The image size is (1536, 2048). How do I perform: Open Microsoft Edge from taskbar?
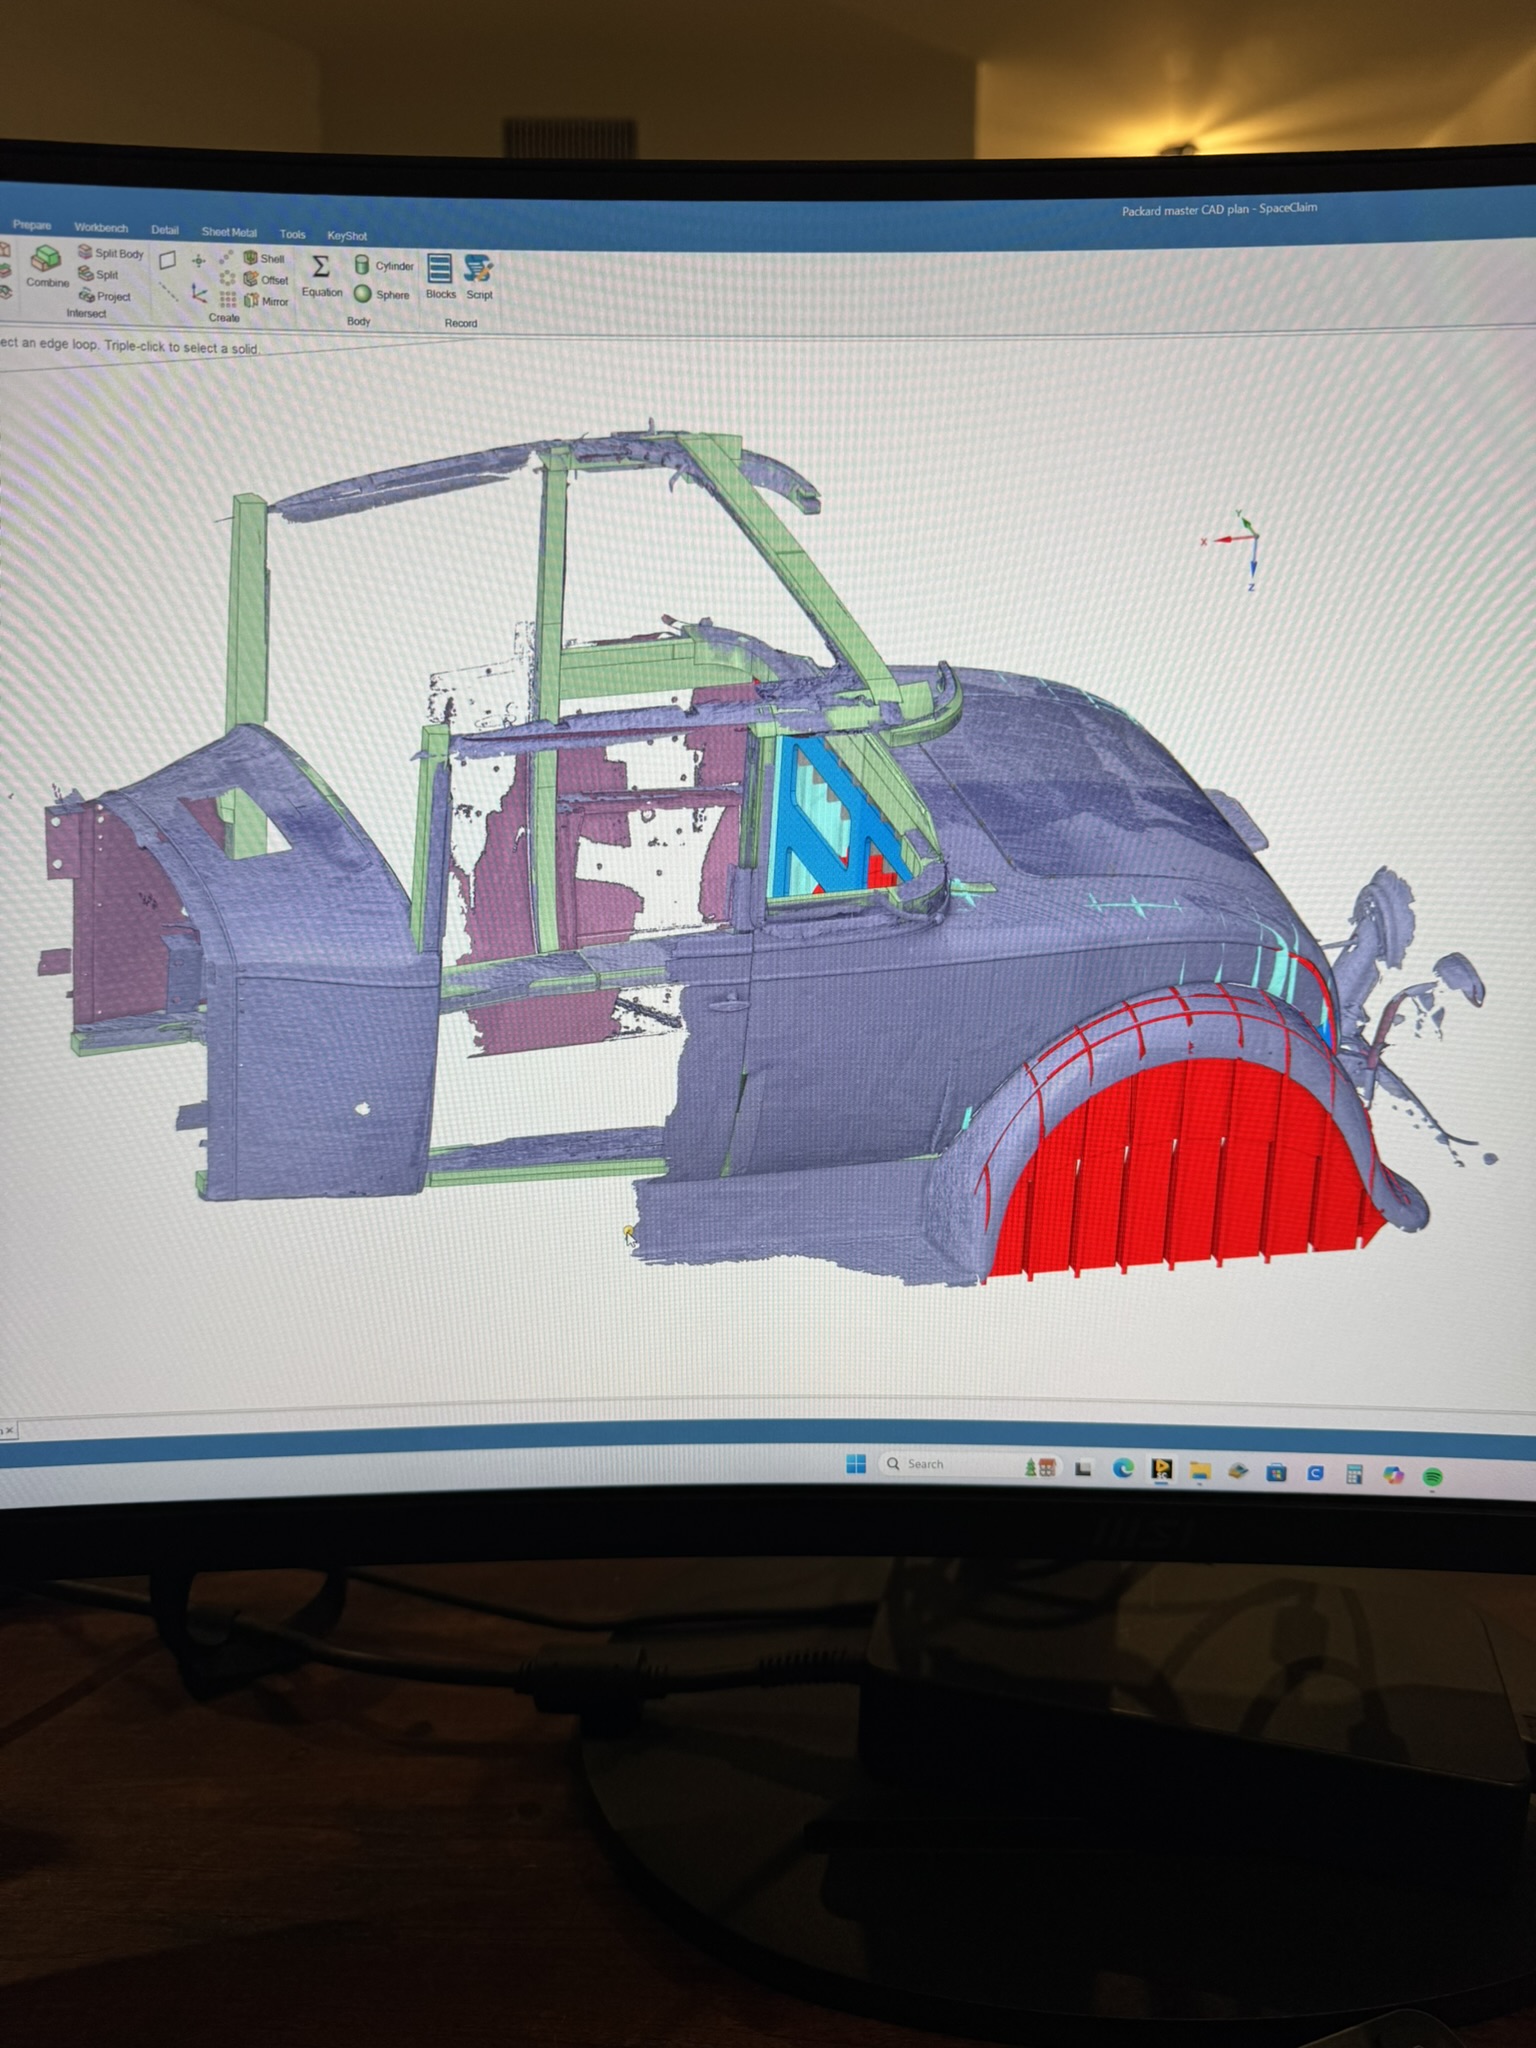[x=1123, y=1468]
